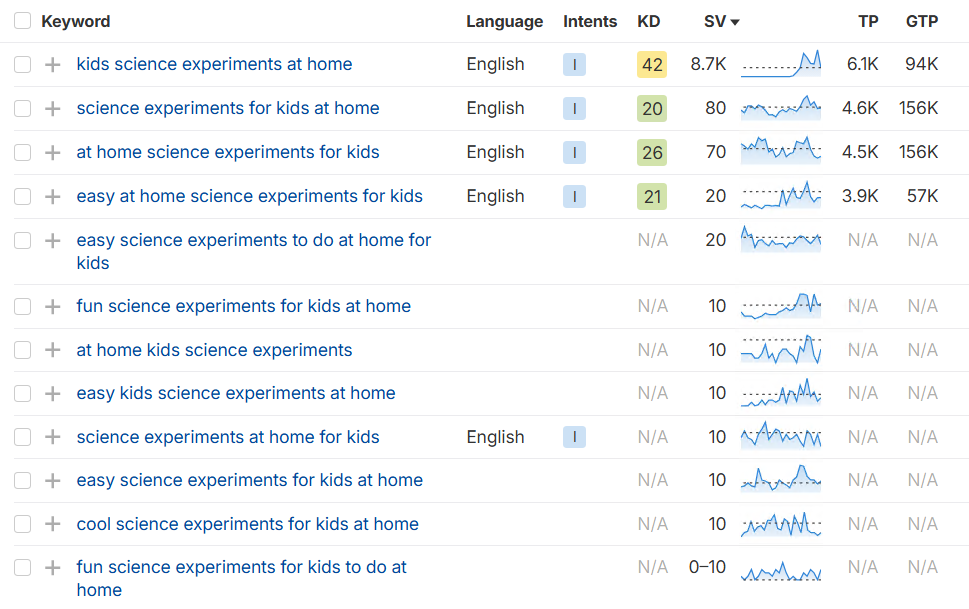Click plus icon for 'kids science experiments at home'
This screenshot has width=969, height=609.
click(x=53, y=64)
